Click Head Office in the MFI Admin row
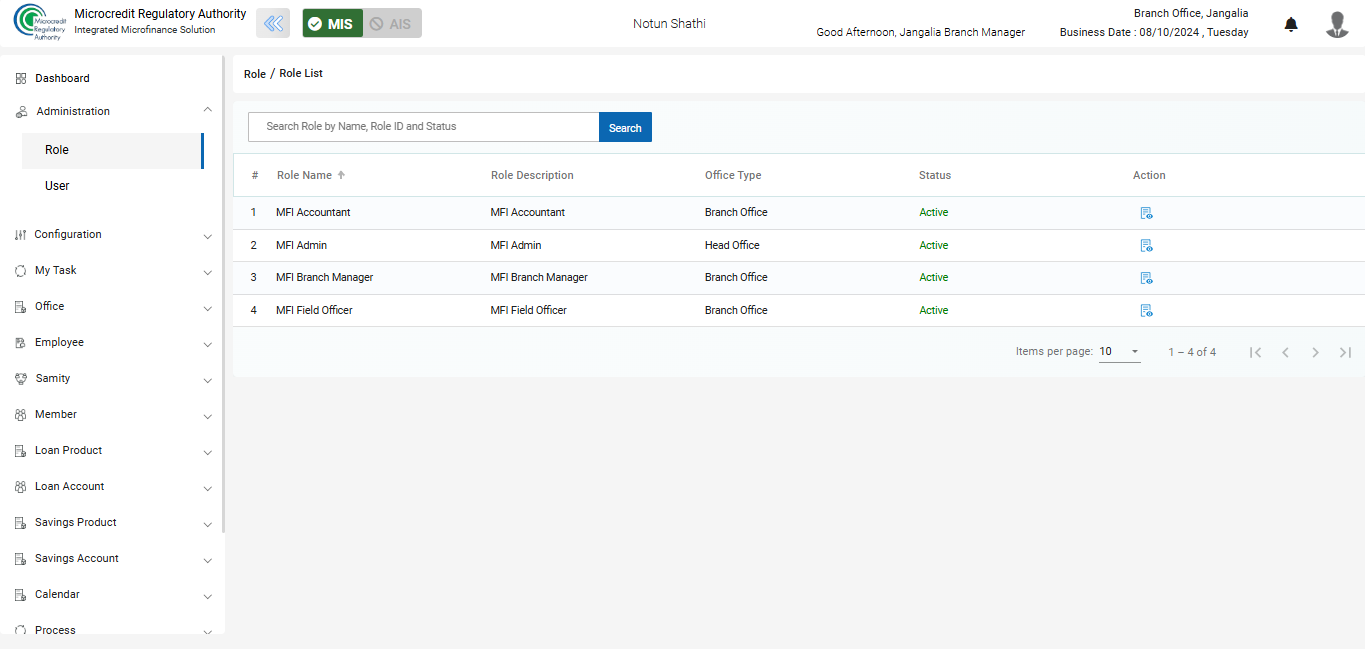This screenshot has width=1365, height=649. coord(732,246)
